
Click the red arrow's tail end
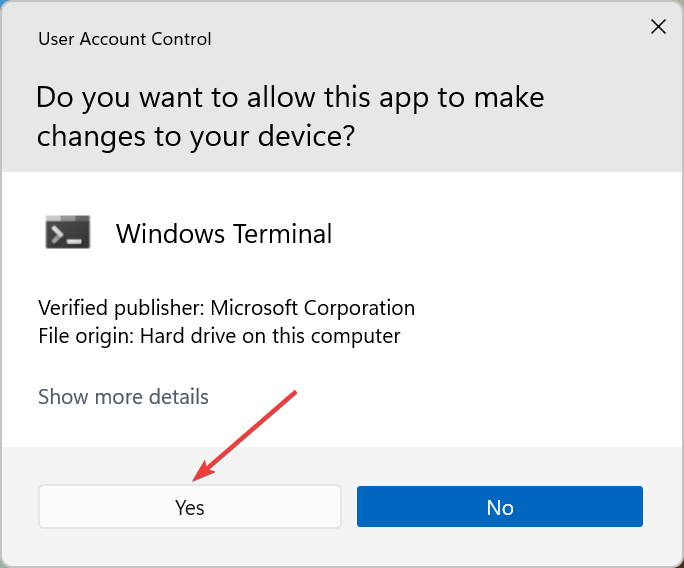(x=296, y=392)
